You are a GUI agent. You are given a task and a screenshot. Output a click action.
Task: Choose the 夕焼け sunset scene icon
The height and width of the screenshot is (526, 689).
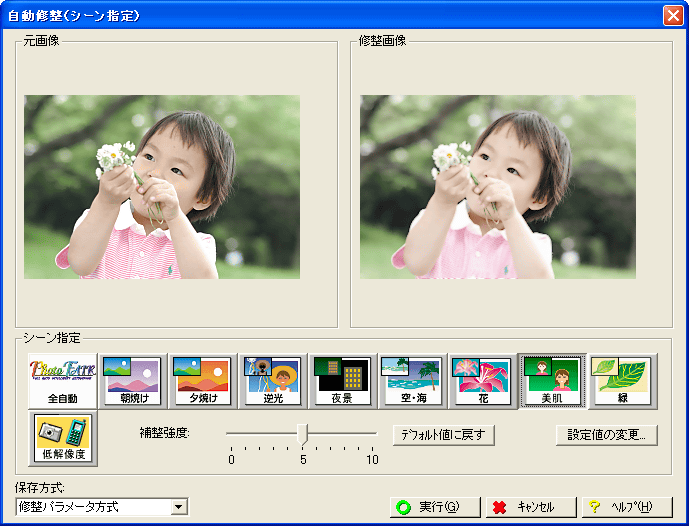tap(202, 381)
